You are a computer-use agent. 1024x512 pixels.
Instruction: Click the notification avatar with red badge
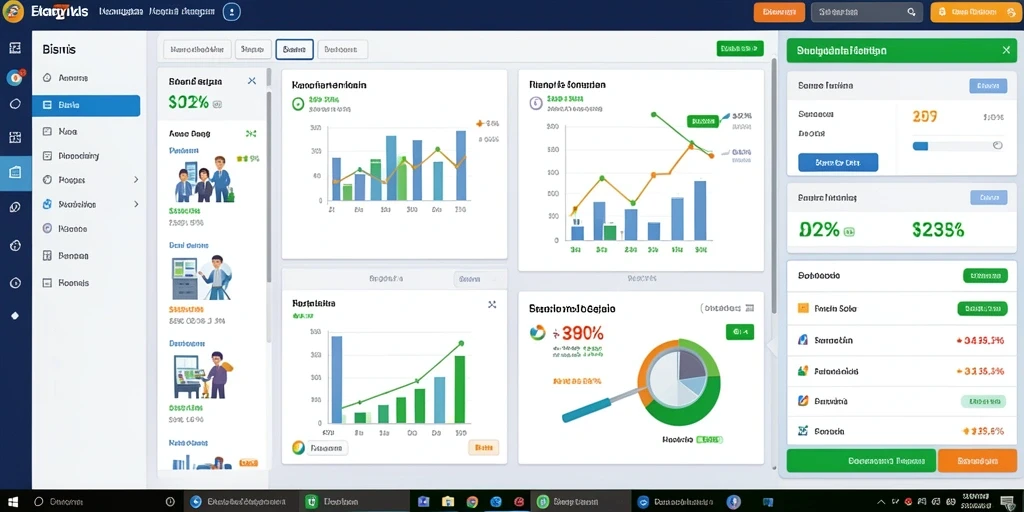(x=15, y=78)
